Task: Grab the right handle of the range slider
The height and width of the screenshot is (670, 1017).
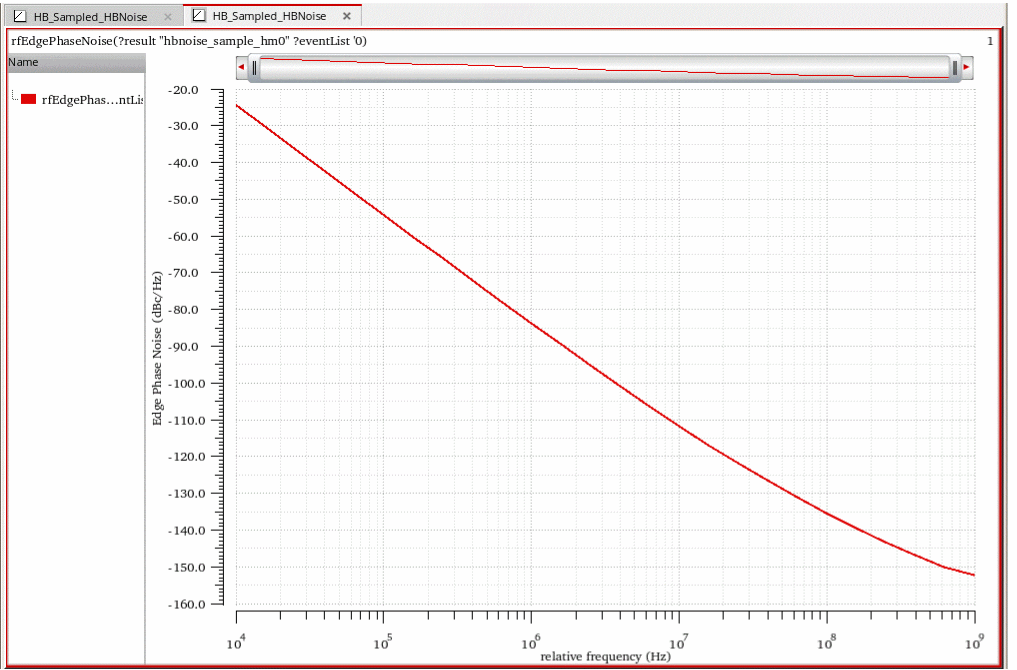Action: 955,67
